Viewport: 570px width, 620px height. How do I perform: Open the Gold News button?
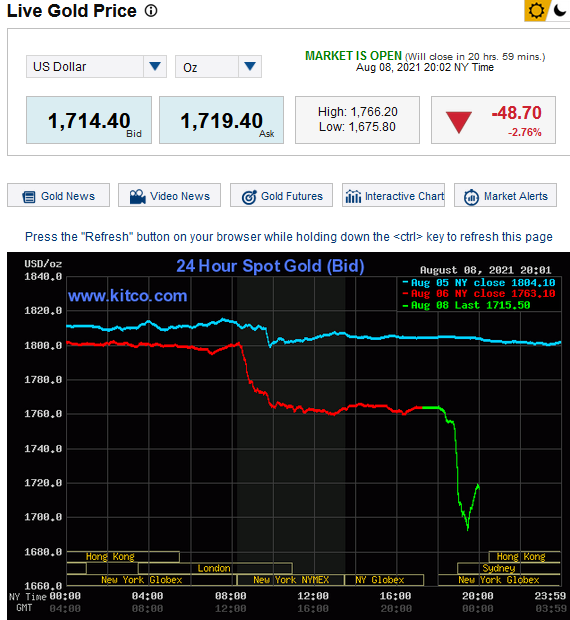(x=59, y=195)
